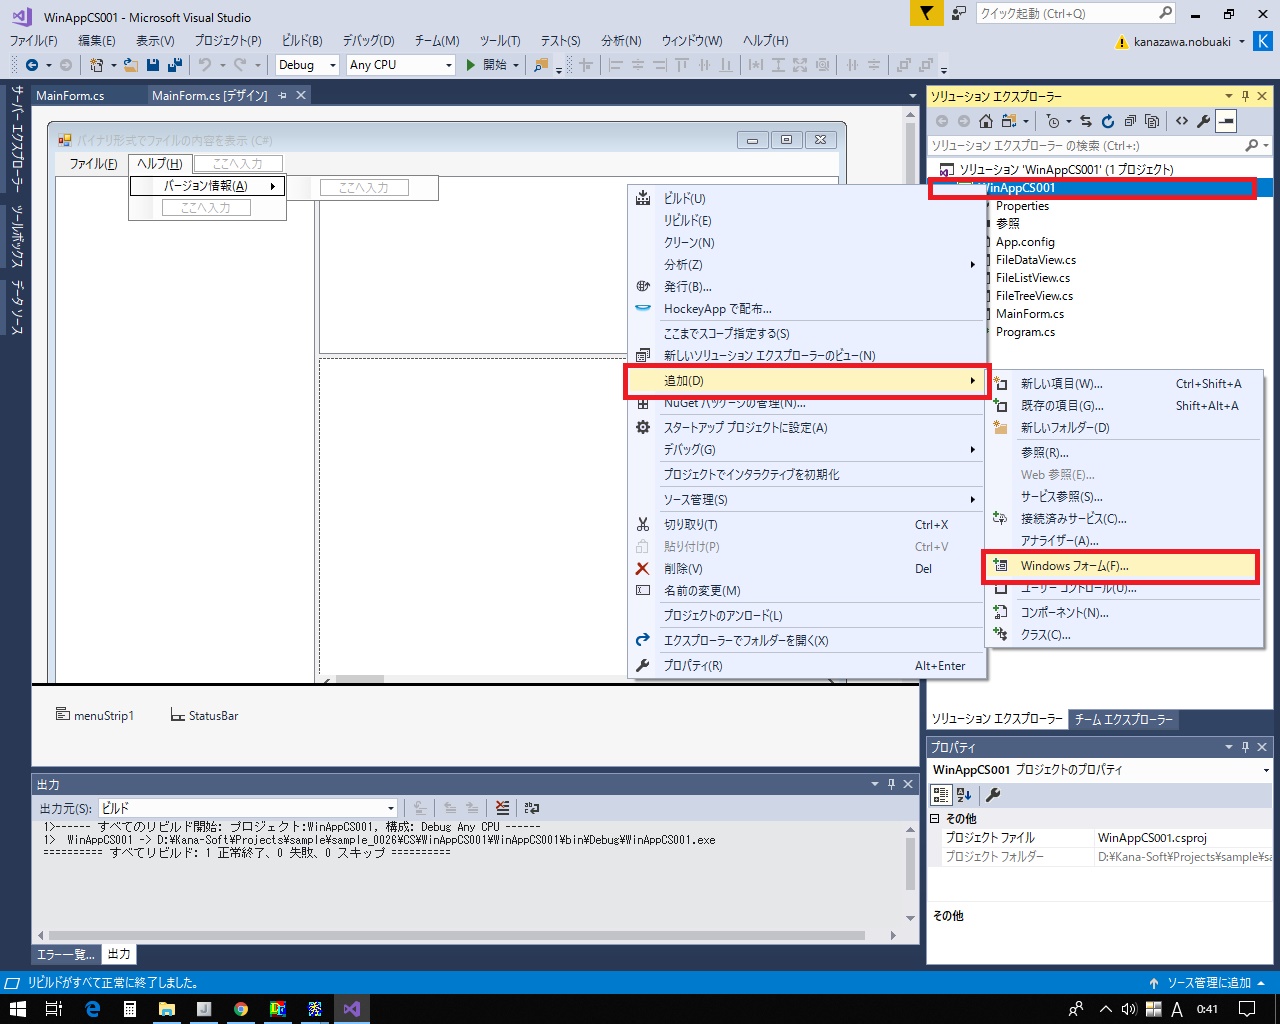Image resolution: width=1280 pixels, height=1024 pixels.
Task: Open the output source (出力元) combo box
Action: (x=248, y=808)
